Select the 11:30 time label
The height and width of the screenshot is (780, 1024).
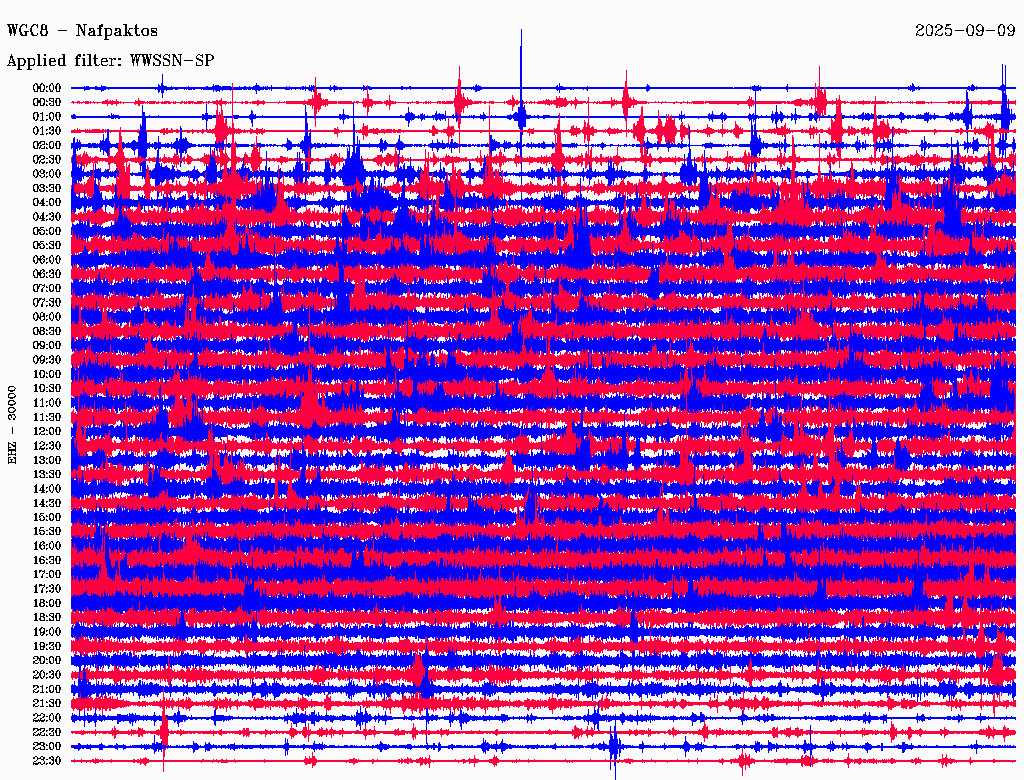coord(47,417)
